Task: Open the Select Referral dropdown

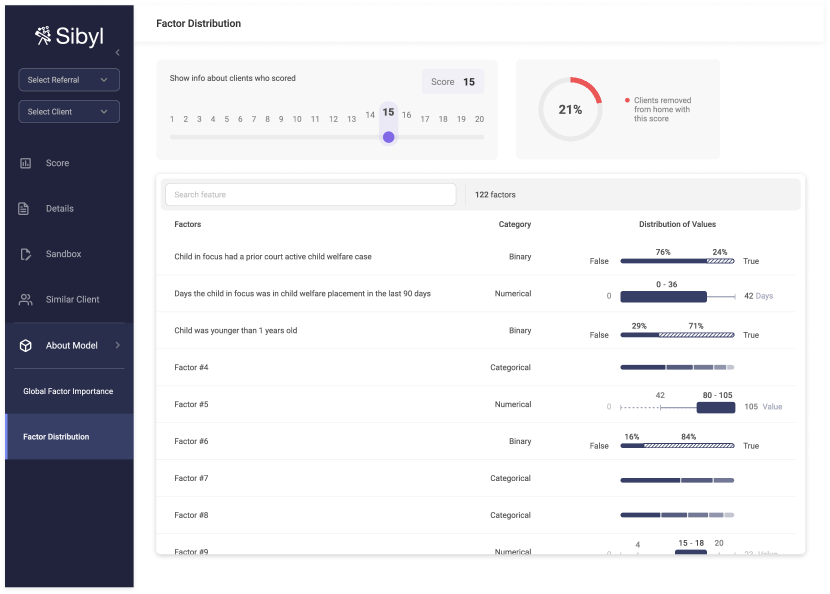Action: pos(69,80)
